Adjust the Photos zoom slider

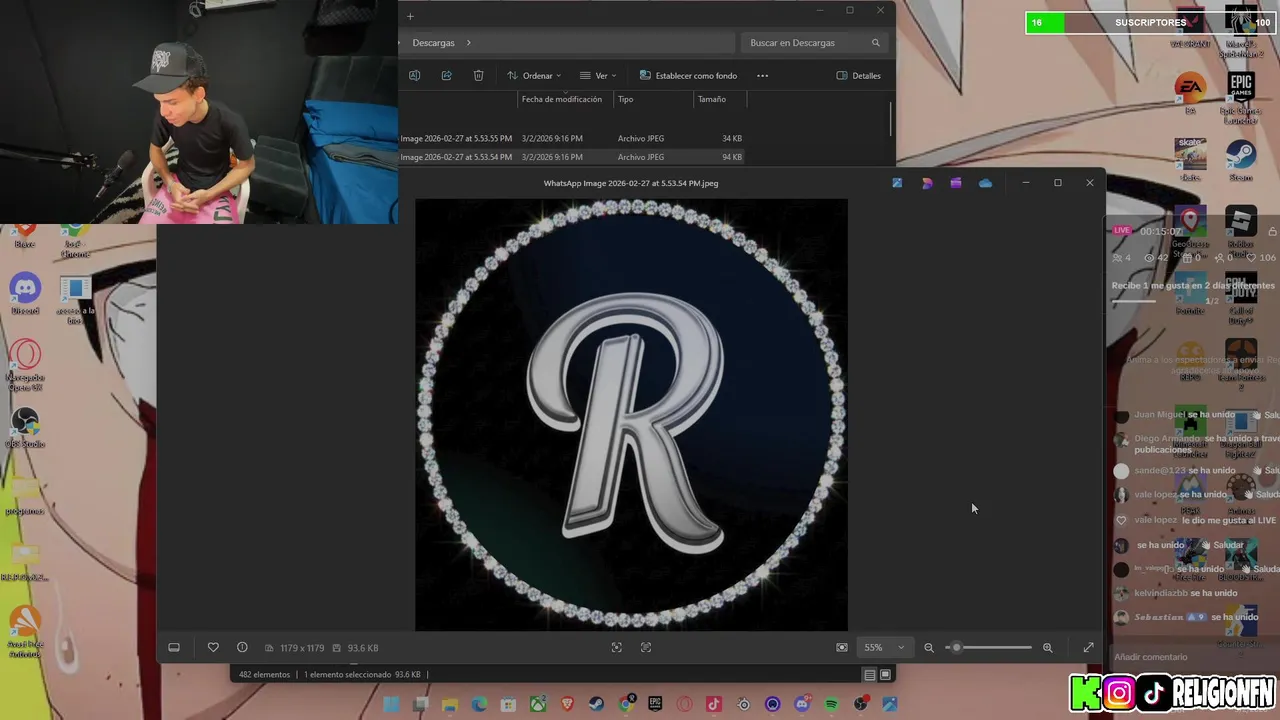pyautogui.click(x=990, y=648)
